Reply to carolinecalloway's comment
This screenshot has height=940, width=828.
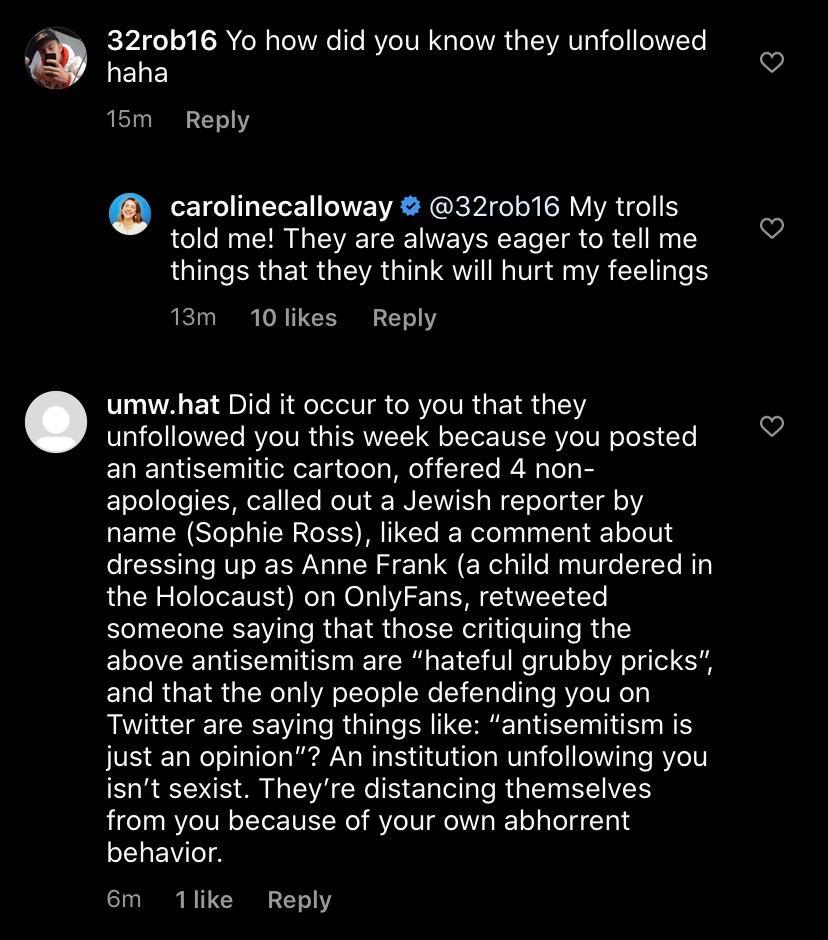click(x=404, y=318)
